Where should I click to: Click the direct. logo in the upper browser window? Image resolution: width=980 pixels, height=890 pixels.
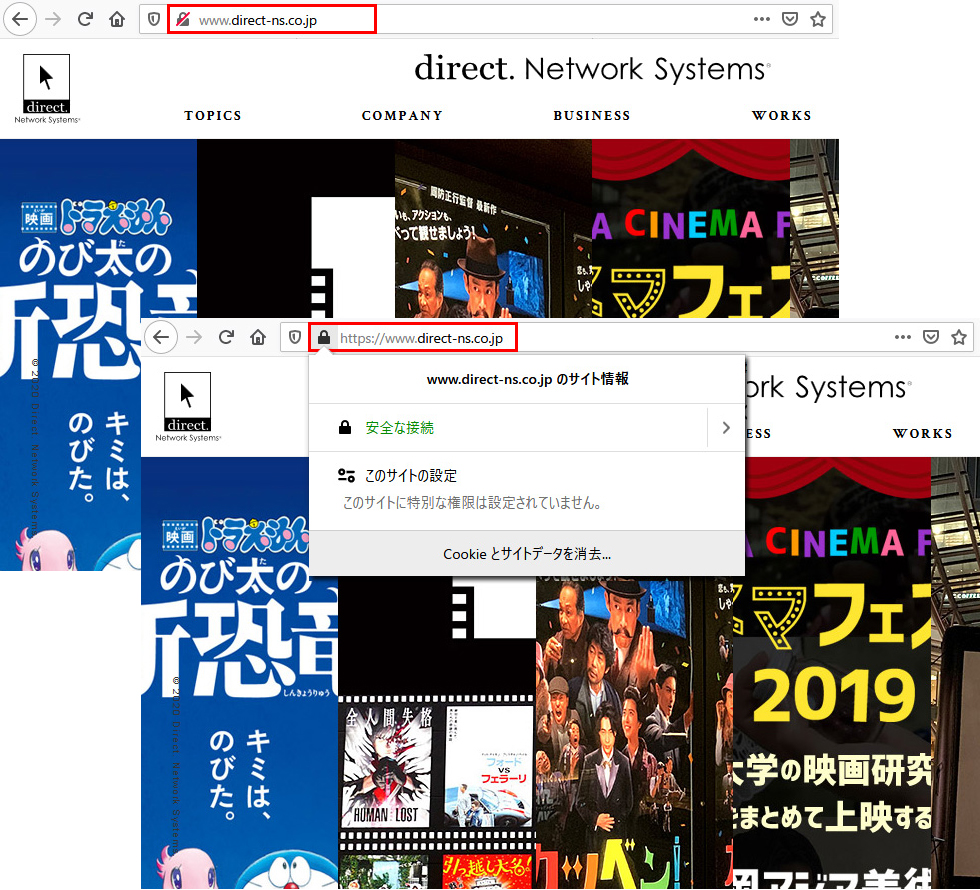[47, 89]
